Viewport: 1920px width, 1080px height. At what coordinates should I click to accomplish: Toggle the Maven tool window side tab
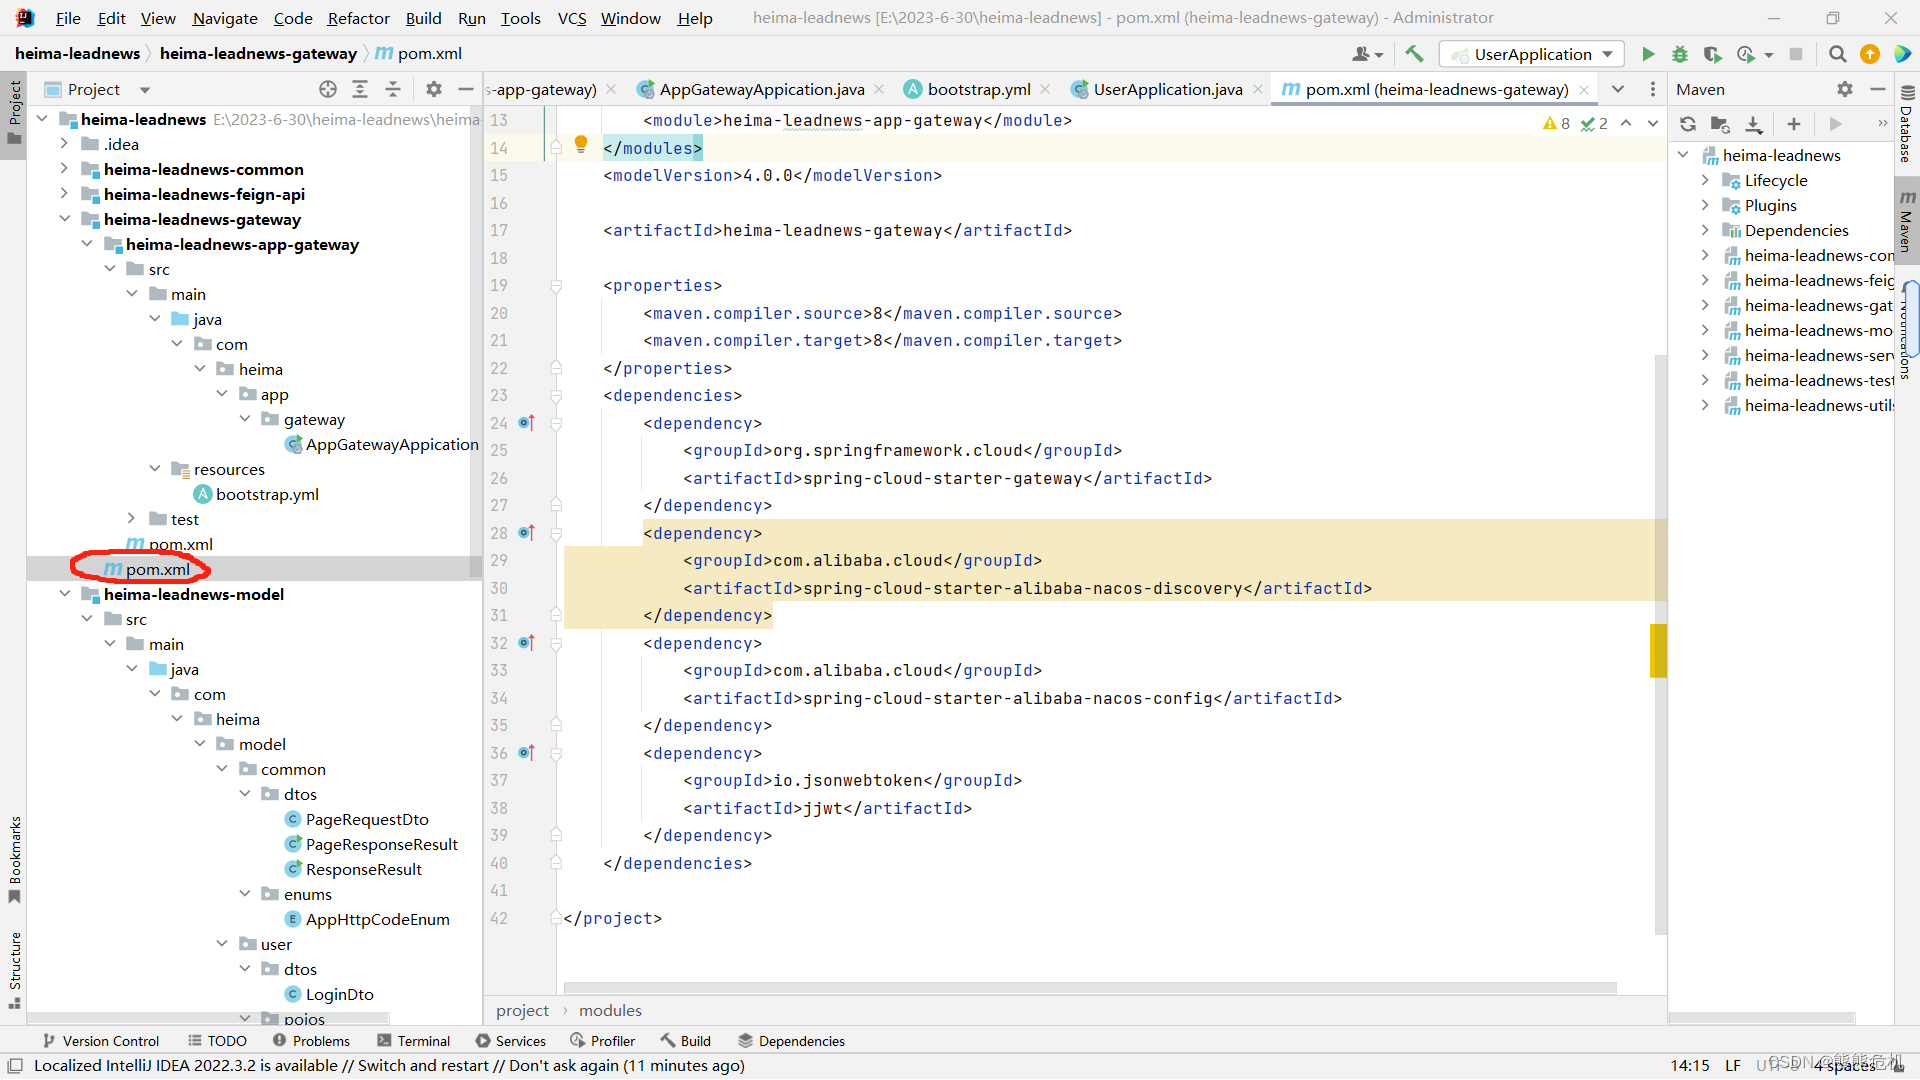1907,222
